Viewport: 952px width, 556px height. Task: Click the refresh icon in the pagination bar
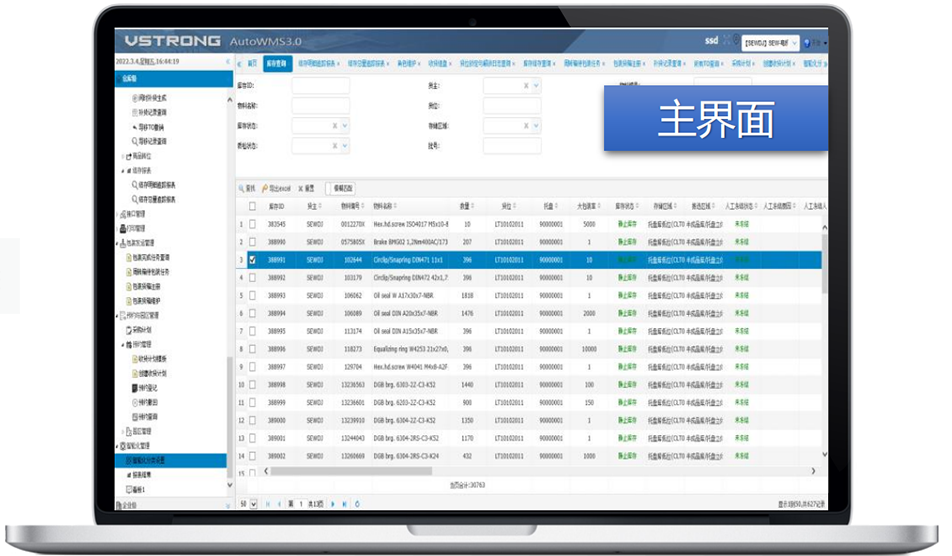click(357, 504)
